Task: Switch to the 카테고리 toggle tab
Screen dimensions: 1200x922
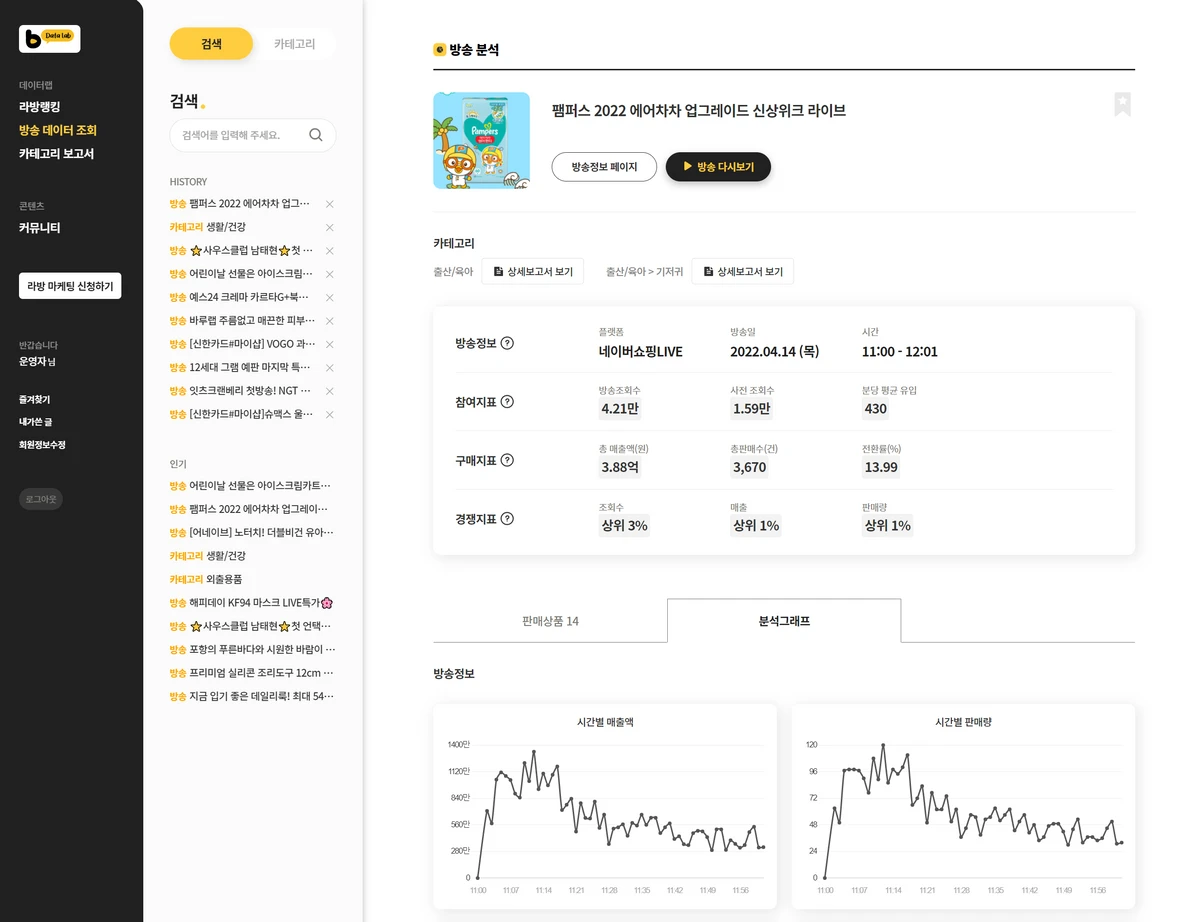Action: (x=294, y=44)
